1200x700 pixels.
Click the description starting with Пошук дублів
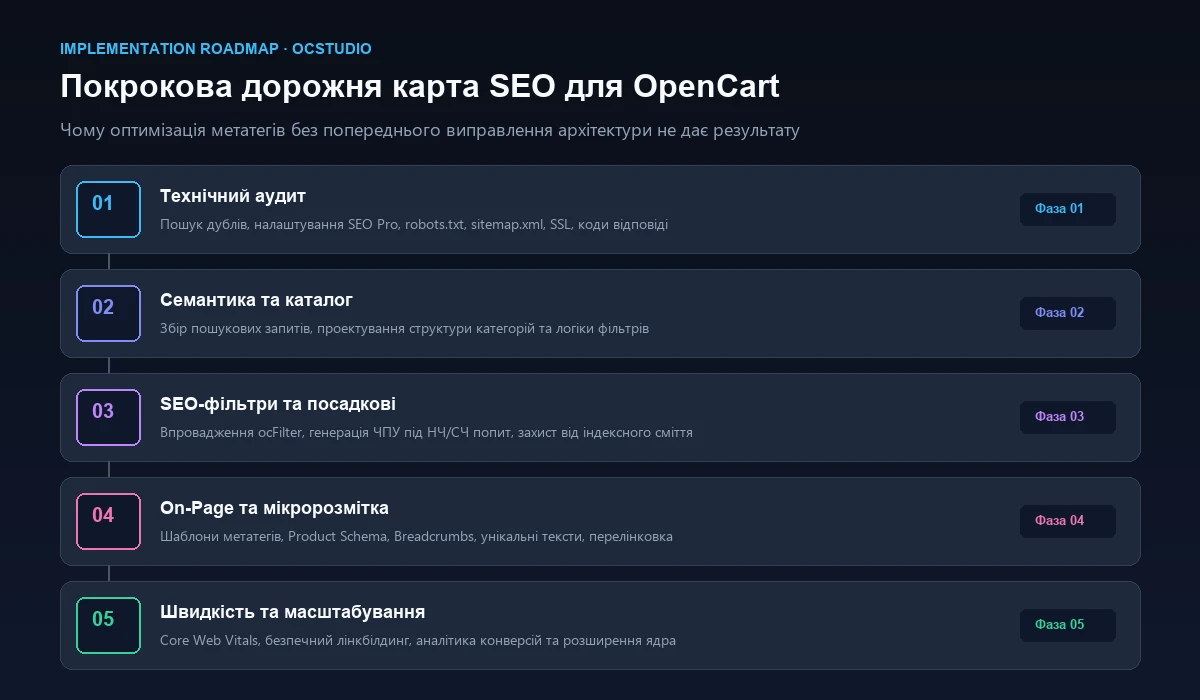[x=414, y=225]
